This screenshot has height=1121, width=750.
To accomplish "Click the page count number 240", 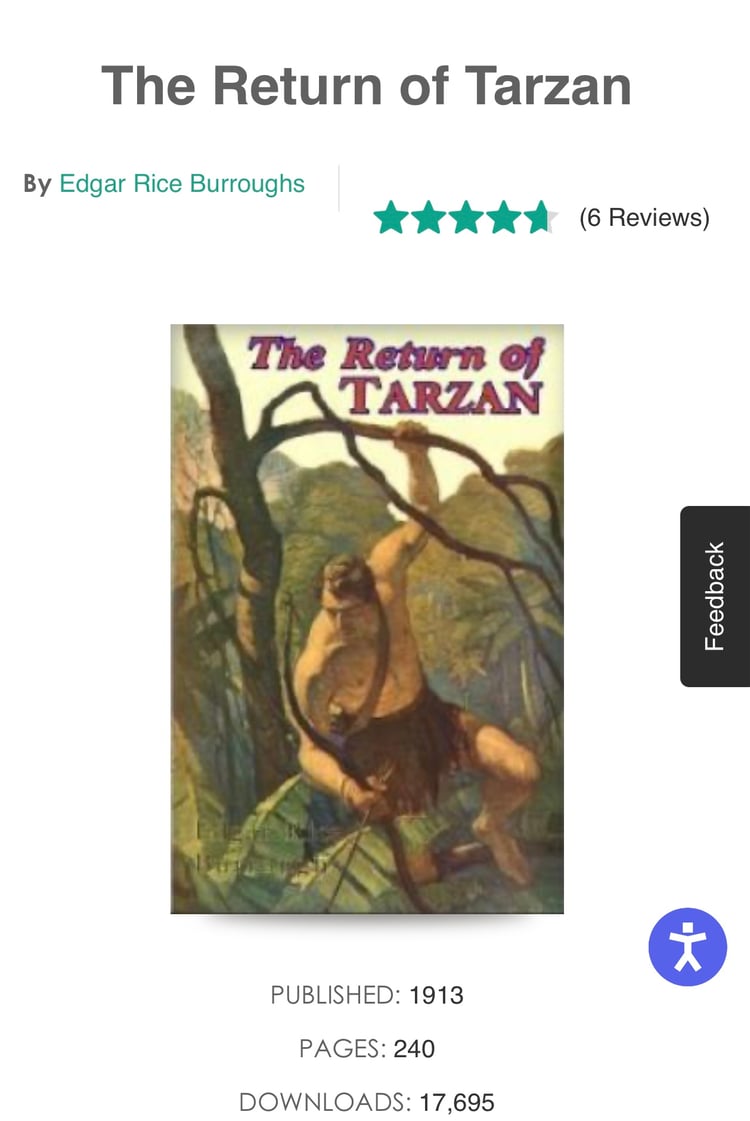I will click(414, 1049).
